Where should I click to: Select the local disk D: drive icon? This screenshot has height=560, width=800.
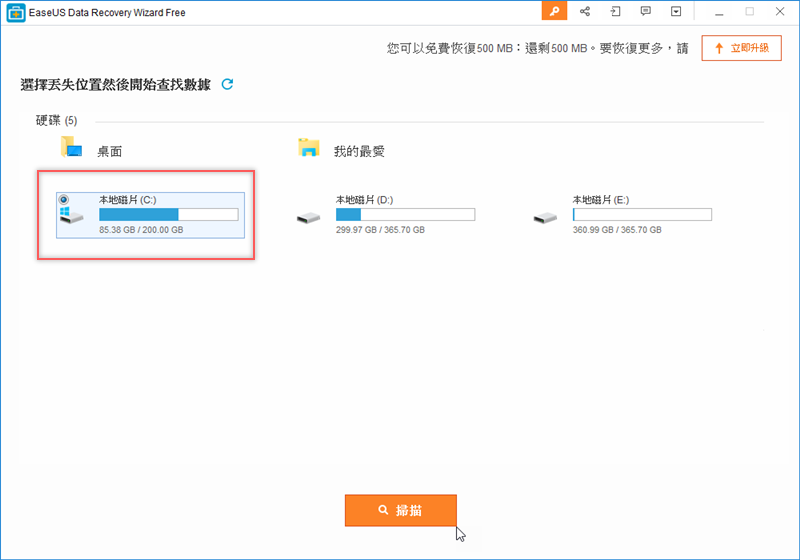tap(308, 218)
